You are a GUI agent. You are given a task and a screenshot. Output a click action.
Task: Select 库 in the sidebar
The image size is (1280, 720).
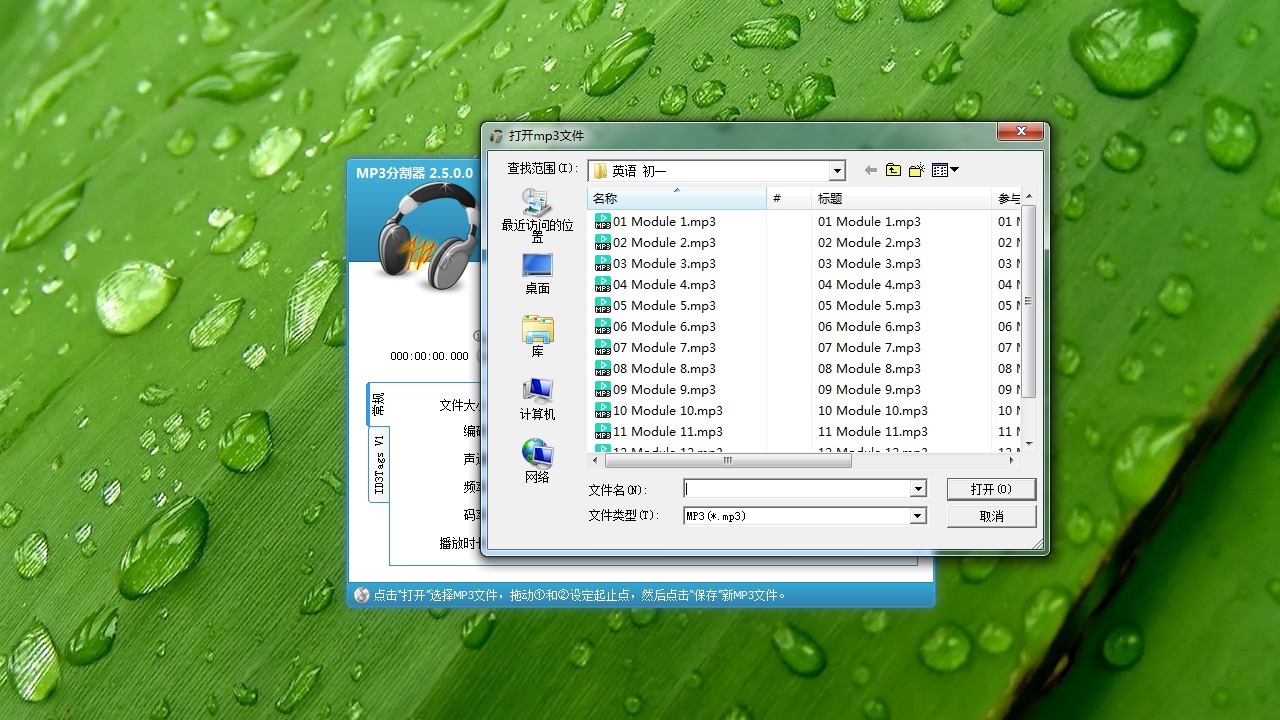(537, 333)
